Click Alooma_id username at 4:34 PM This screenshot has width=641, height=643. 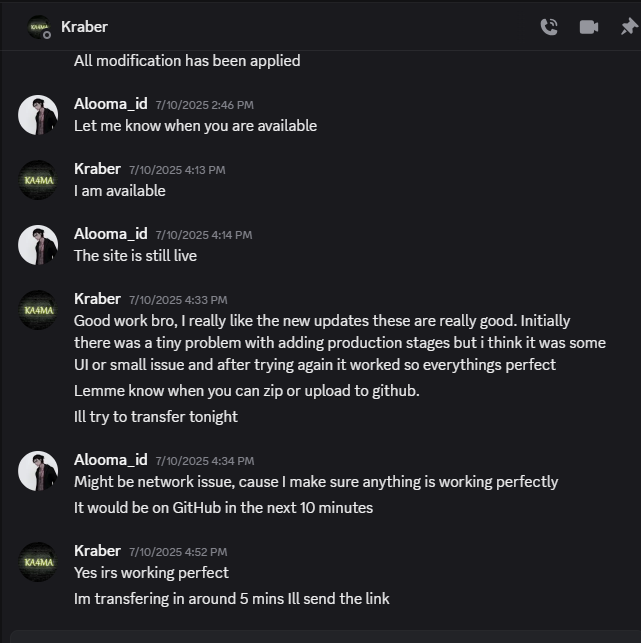pyautogui.click(x=110, y=460)
